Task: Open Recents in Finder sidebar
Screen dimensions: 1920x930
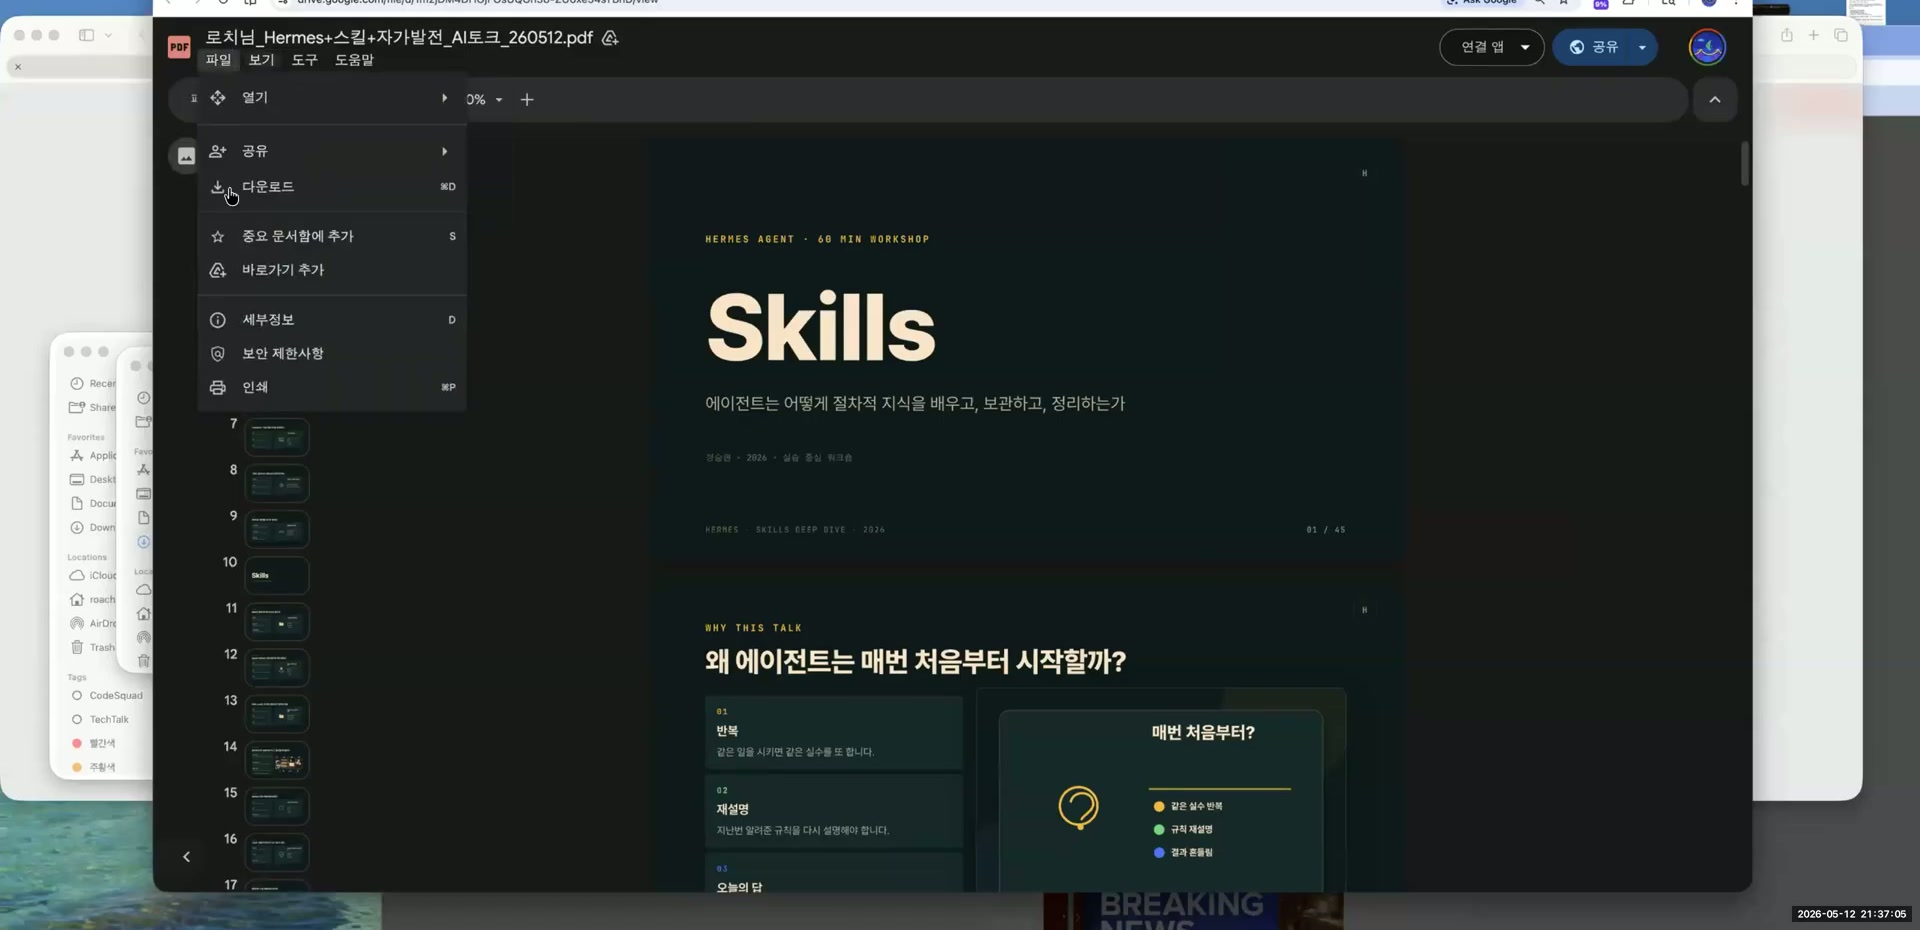Action: [x=95, y=384]
